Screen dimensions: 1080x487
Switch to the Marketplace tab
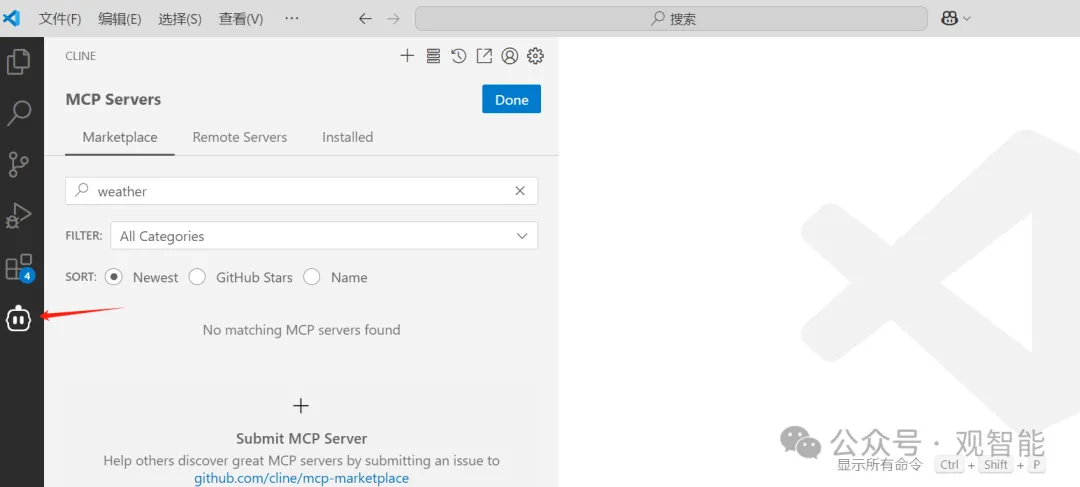120,137
